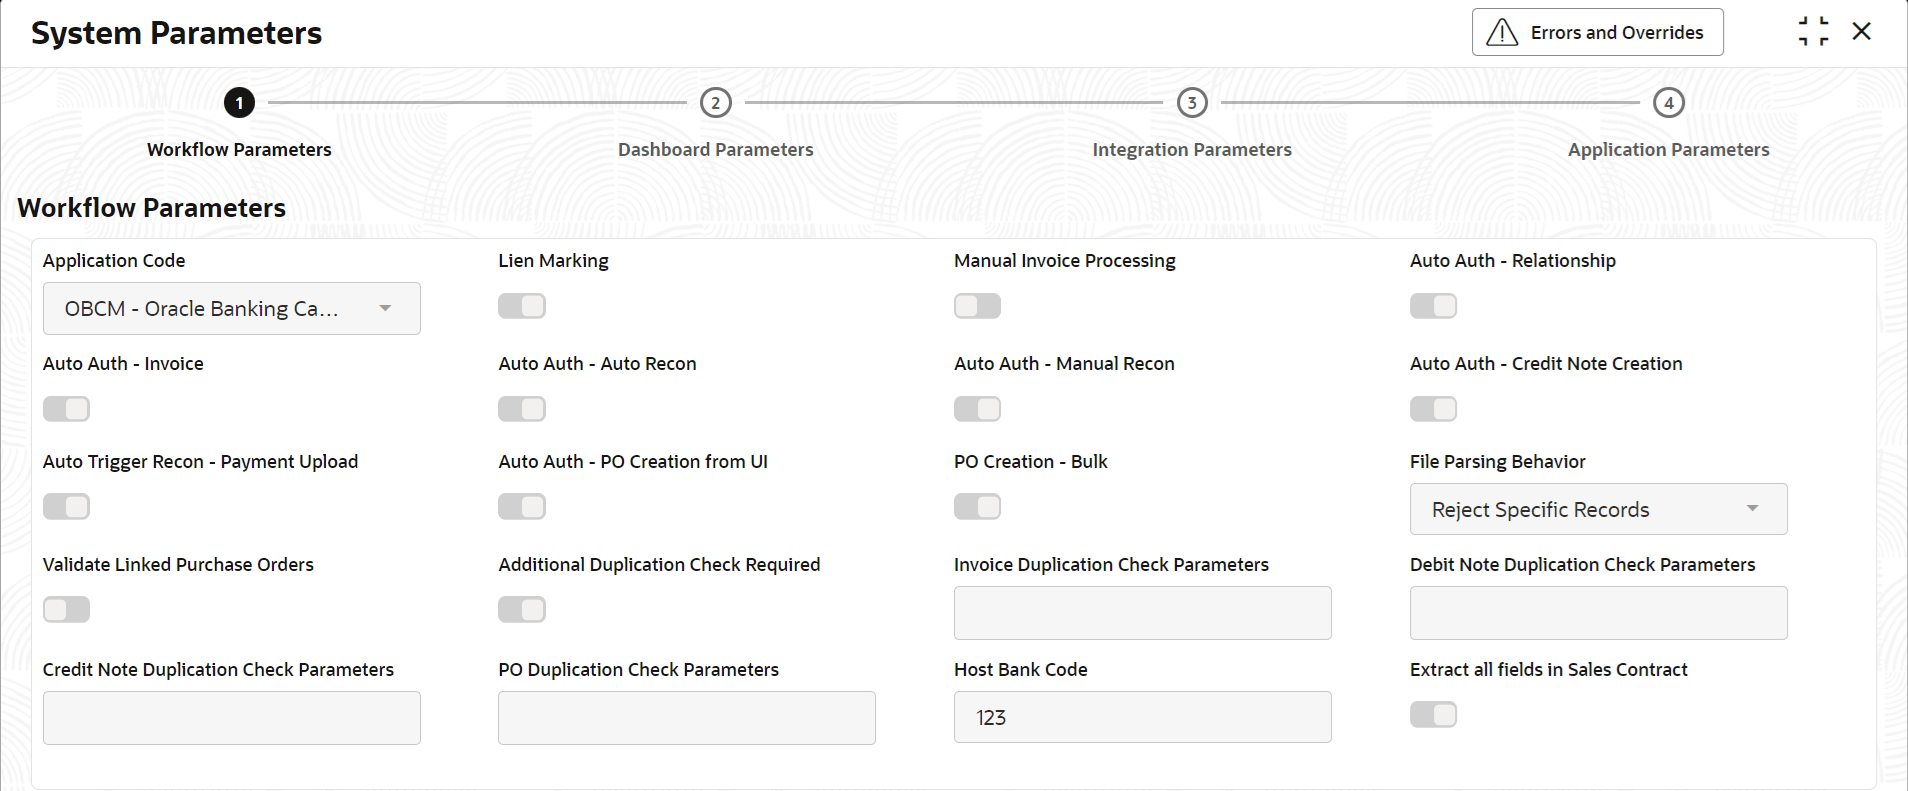Click the step 3 circle icon
Image resolution: width=1908 pixels, height=791 pixels.
(x=1192, y=103)
